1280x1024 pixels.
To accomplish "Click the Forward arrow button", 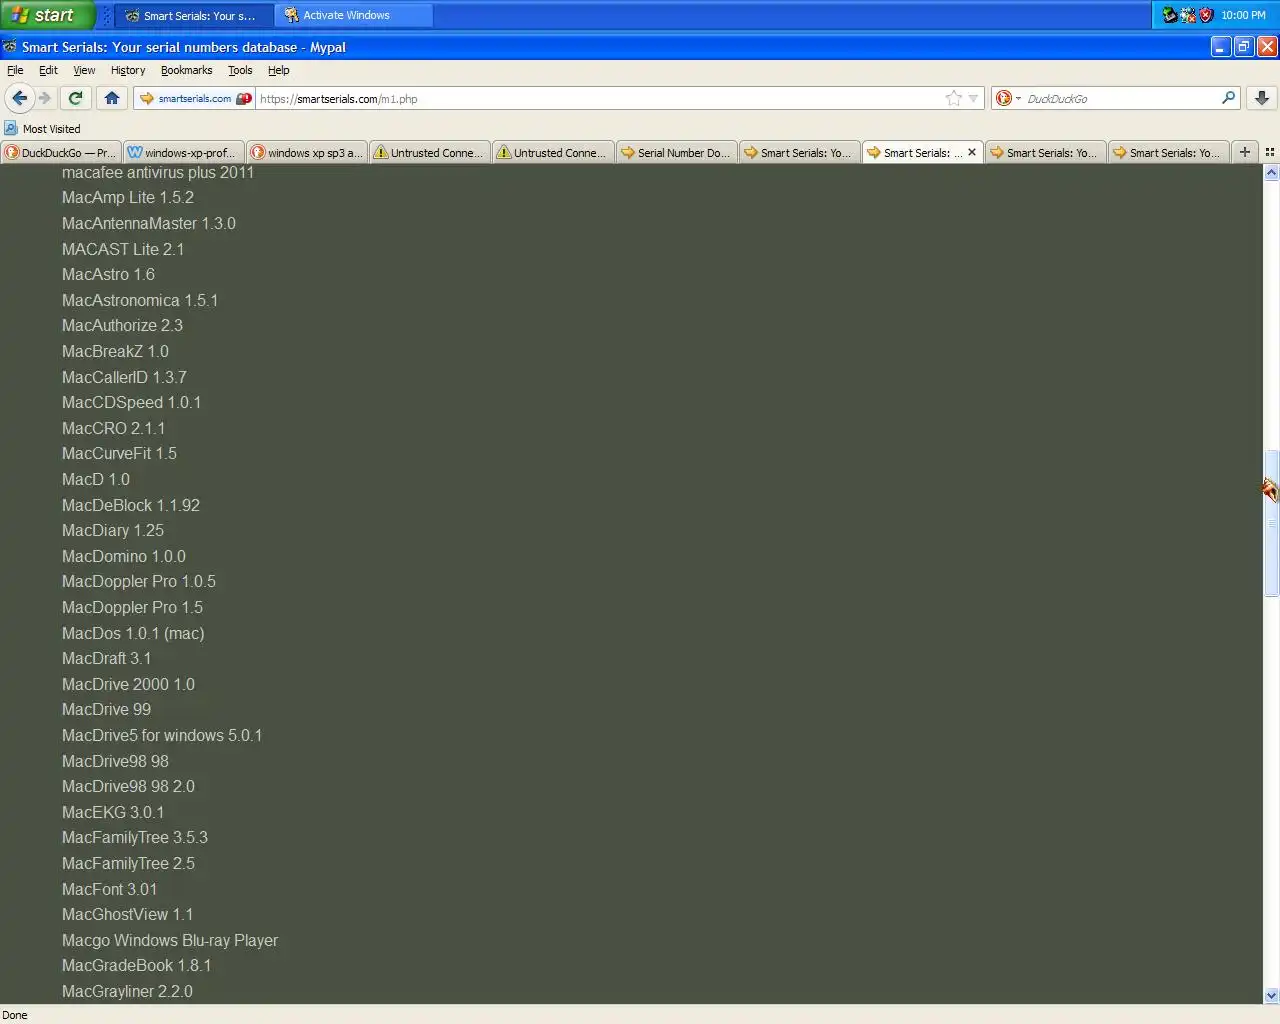I will 45,98.
